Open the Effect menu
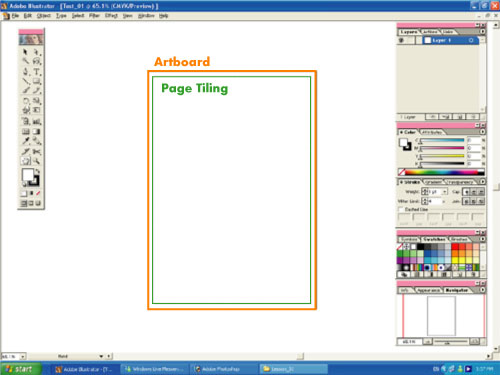The image size is (500, 375). tap(111, 16)
